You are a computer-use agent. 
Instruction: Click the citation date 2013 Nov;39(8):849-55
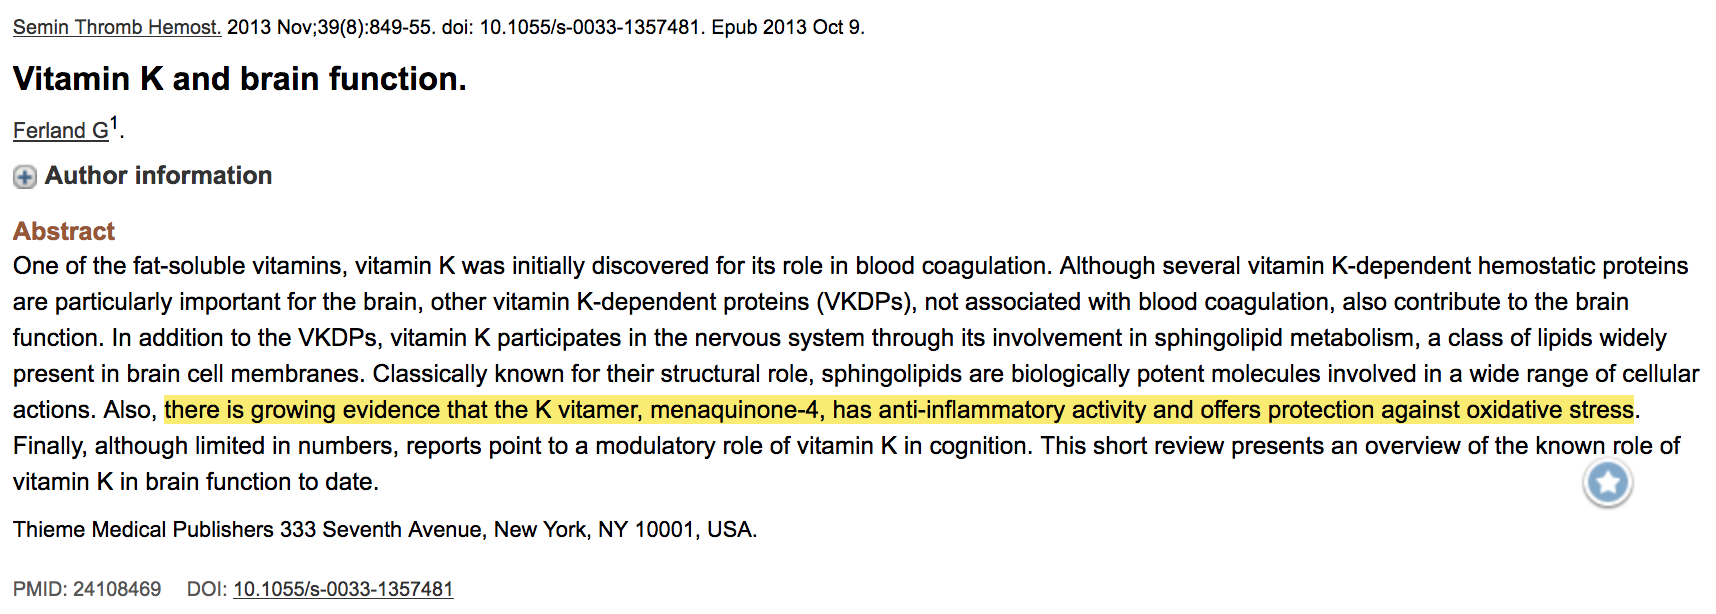point(330,27)
